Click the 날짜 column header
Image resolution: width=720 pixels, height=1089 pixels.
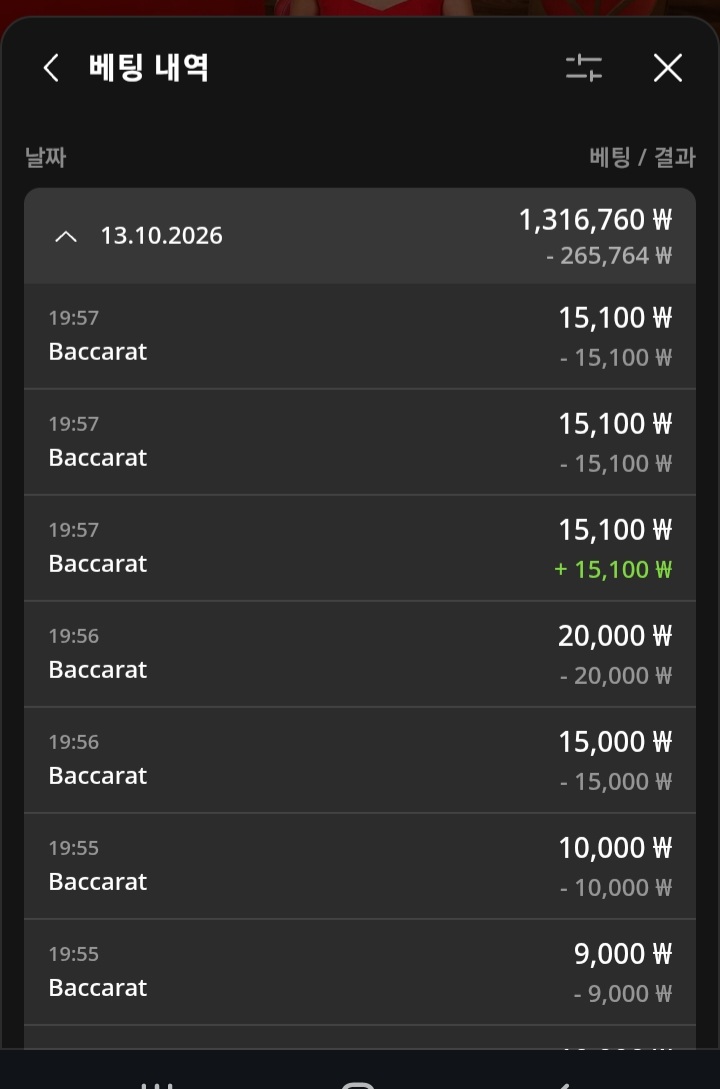[46, 157]
